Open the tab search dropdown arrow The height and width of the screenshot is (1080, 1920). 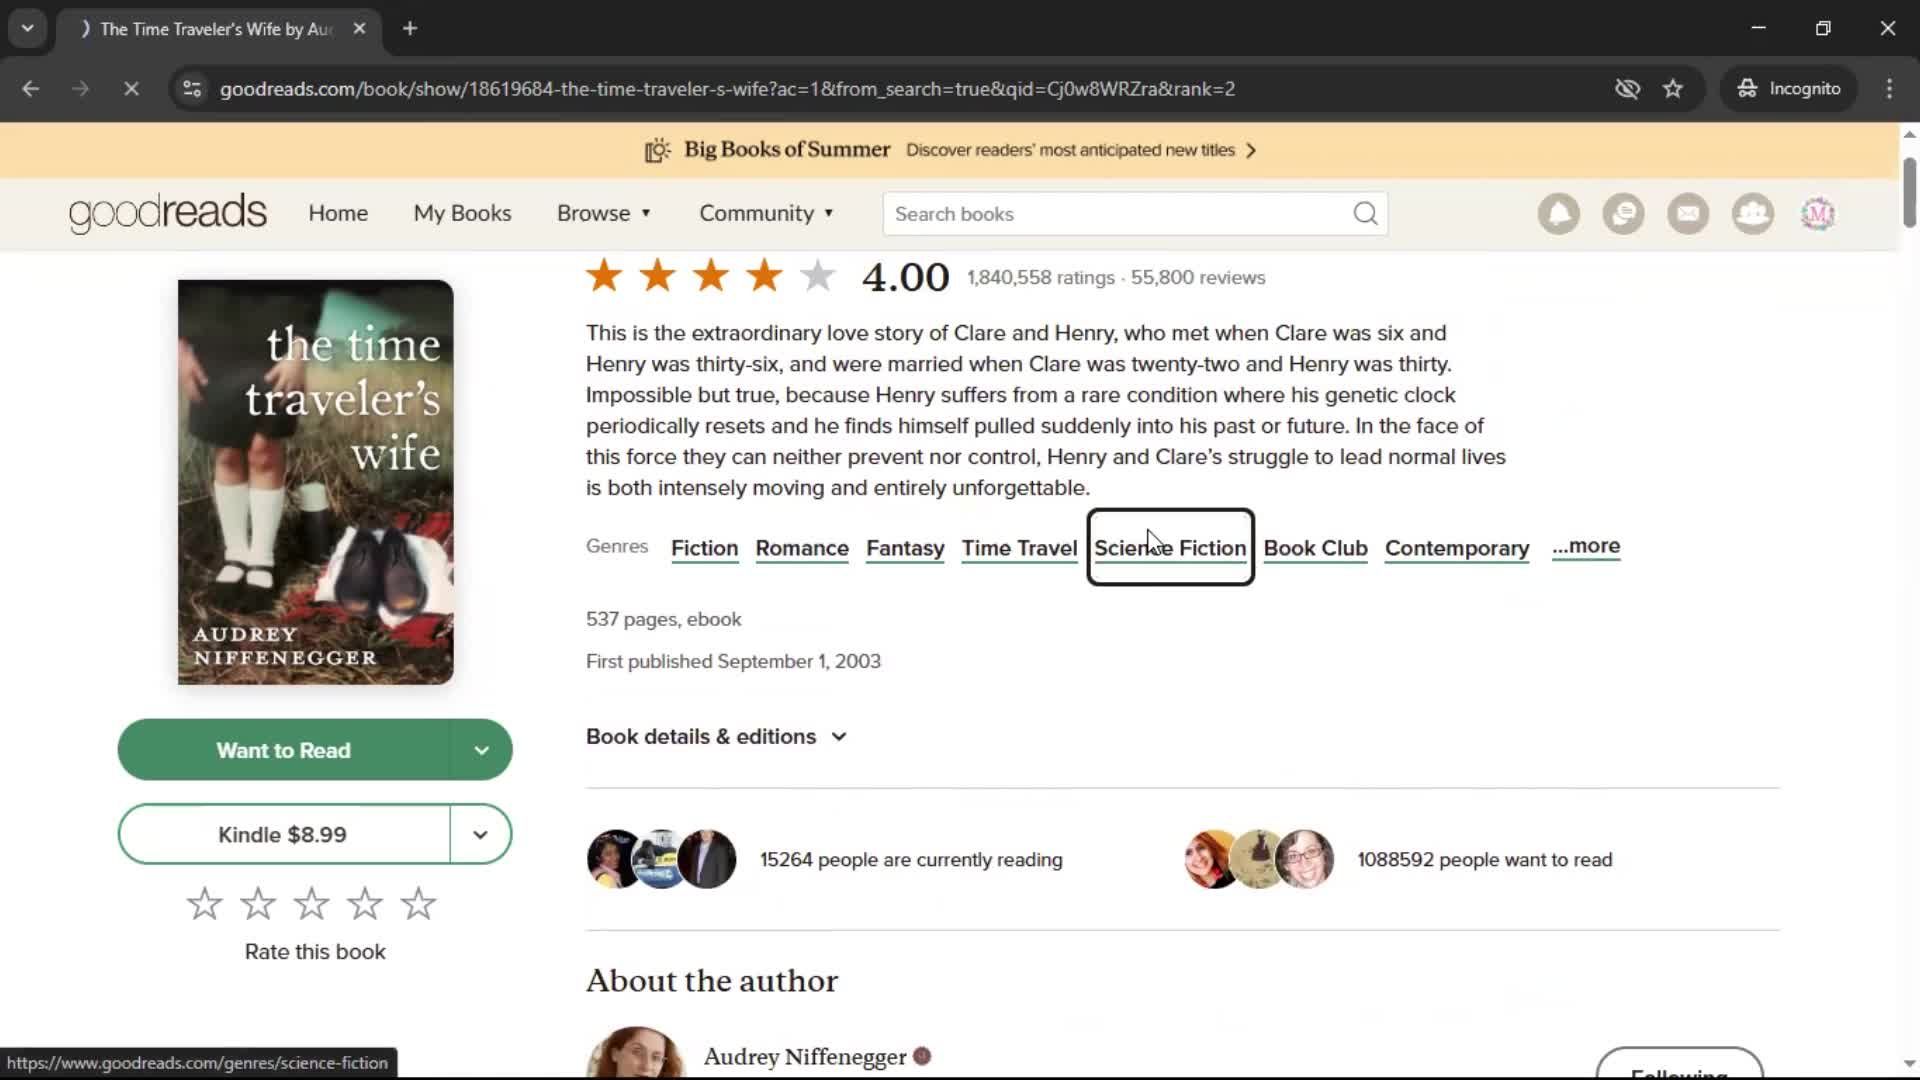point(28,29)
